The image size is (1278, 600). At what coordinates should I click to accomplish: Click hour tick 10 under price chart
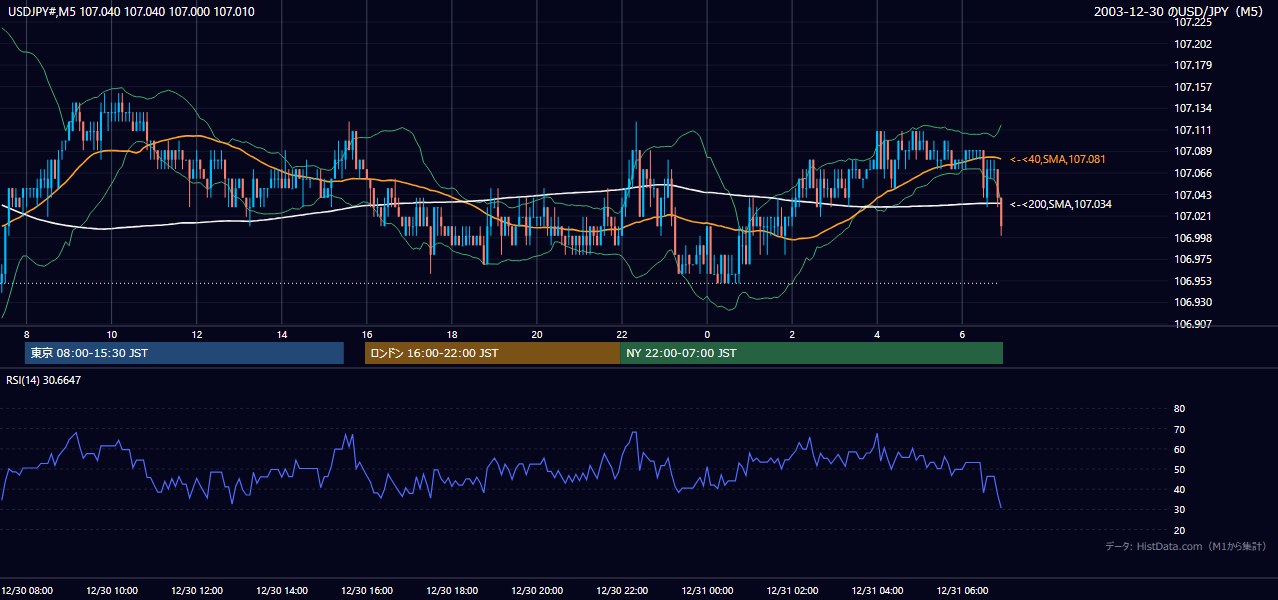112,334
